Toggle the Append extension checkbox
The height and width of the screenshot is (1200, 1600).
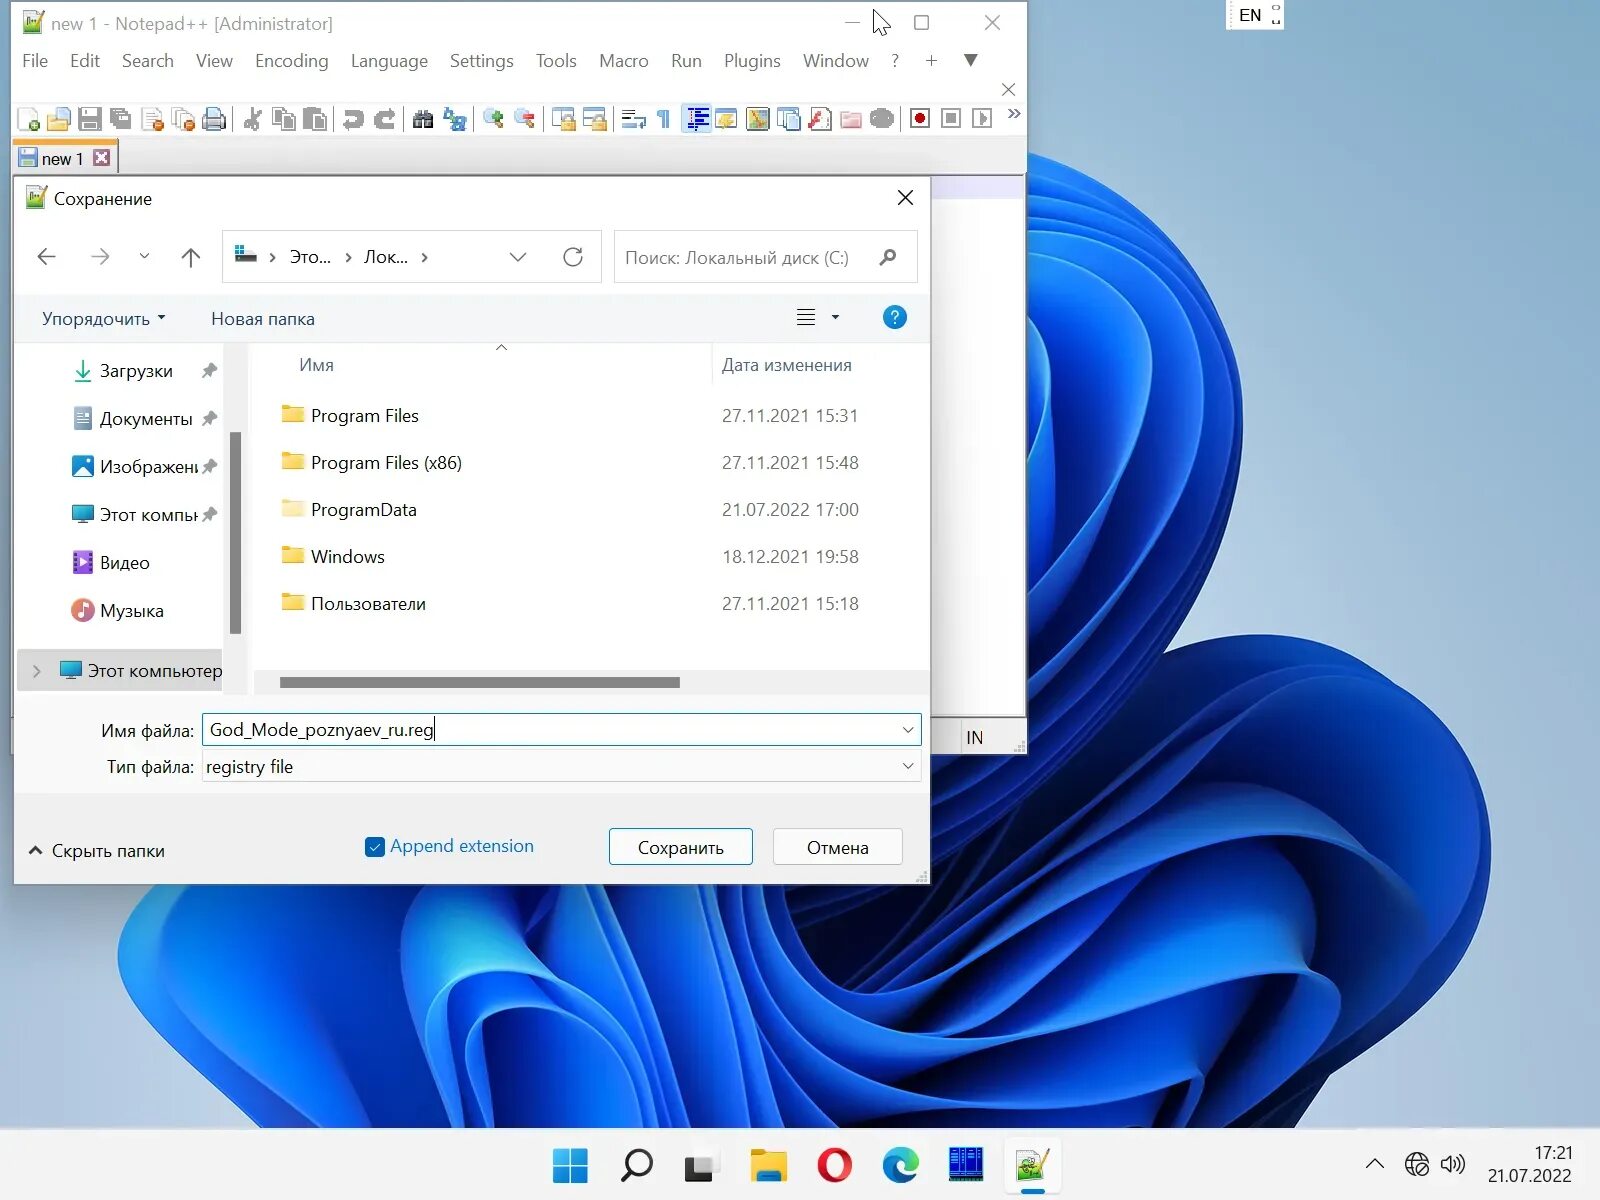[375, 847]
